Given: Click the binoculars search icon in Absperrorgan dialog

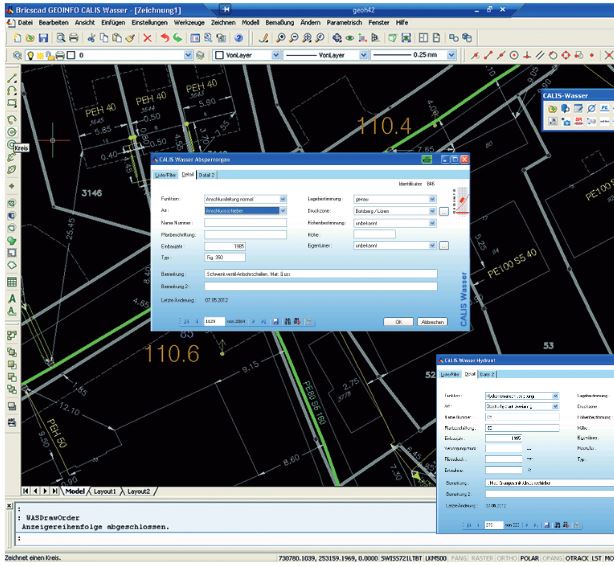Looking at the screenshot, I should point(287,322).
